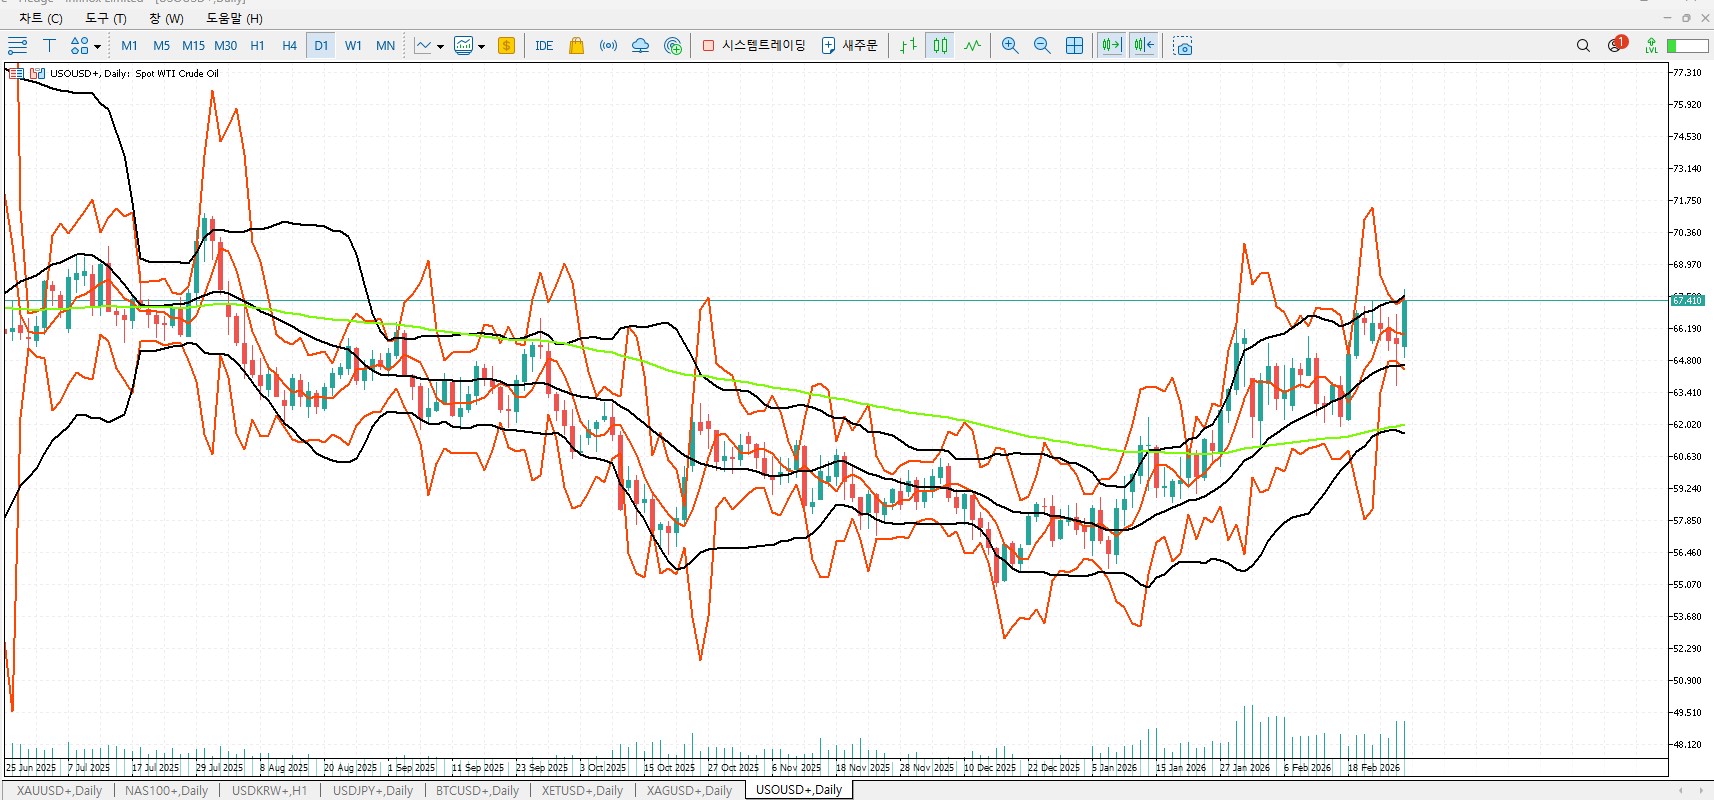The image size is (1714, 800).
Task: Toggle chart auto-scroll to latest bar
Action: click(1112, 45)
